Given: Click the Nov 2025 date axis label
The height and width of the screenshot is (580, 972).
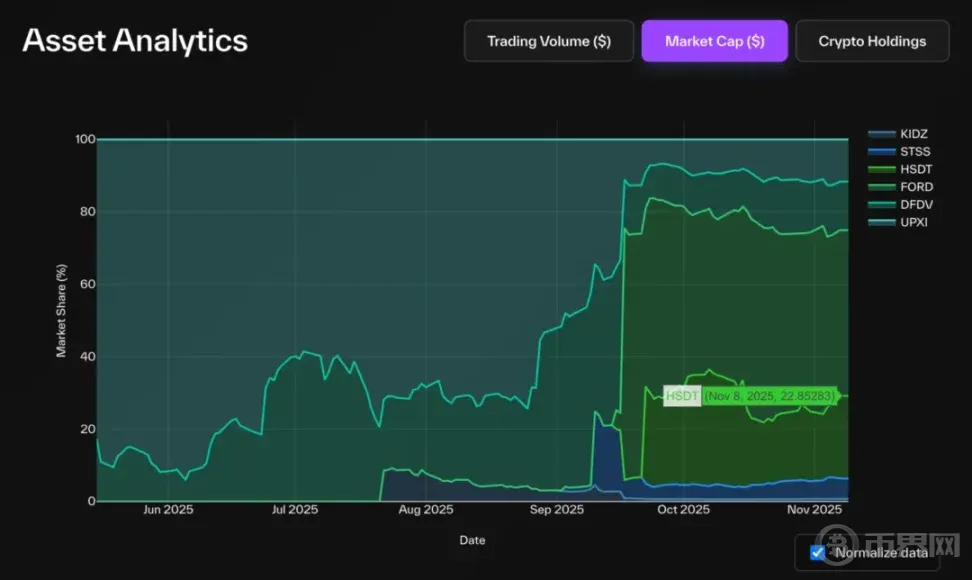Looking at the screenshot, I should click(x=814, y=510).
